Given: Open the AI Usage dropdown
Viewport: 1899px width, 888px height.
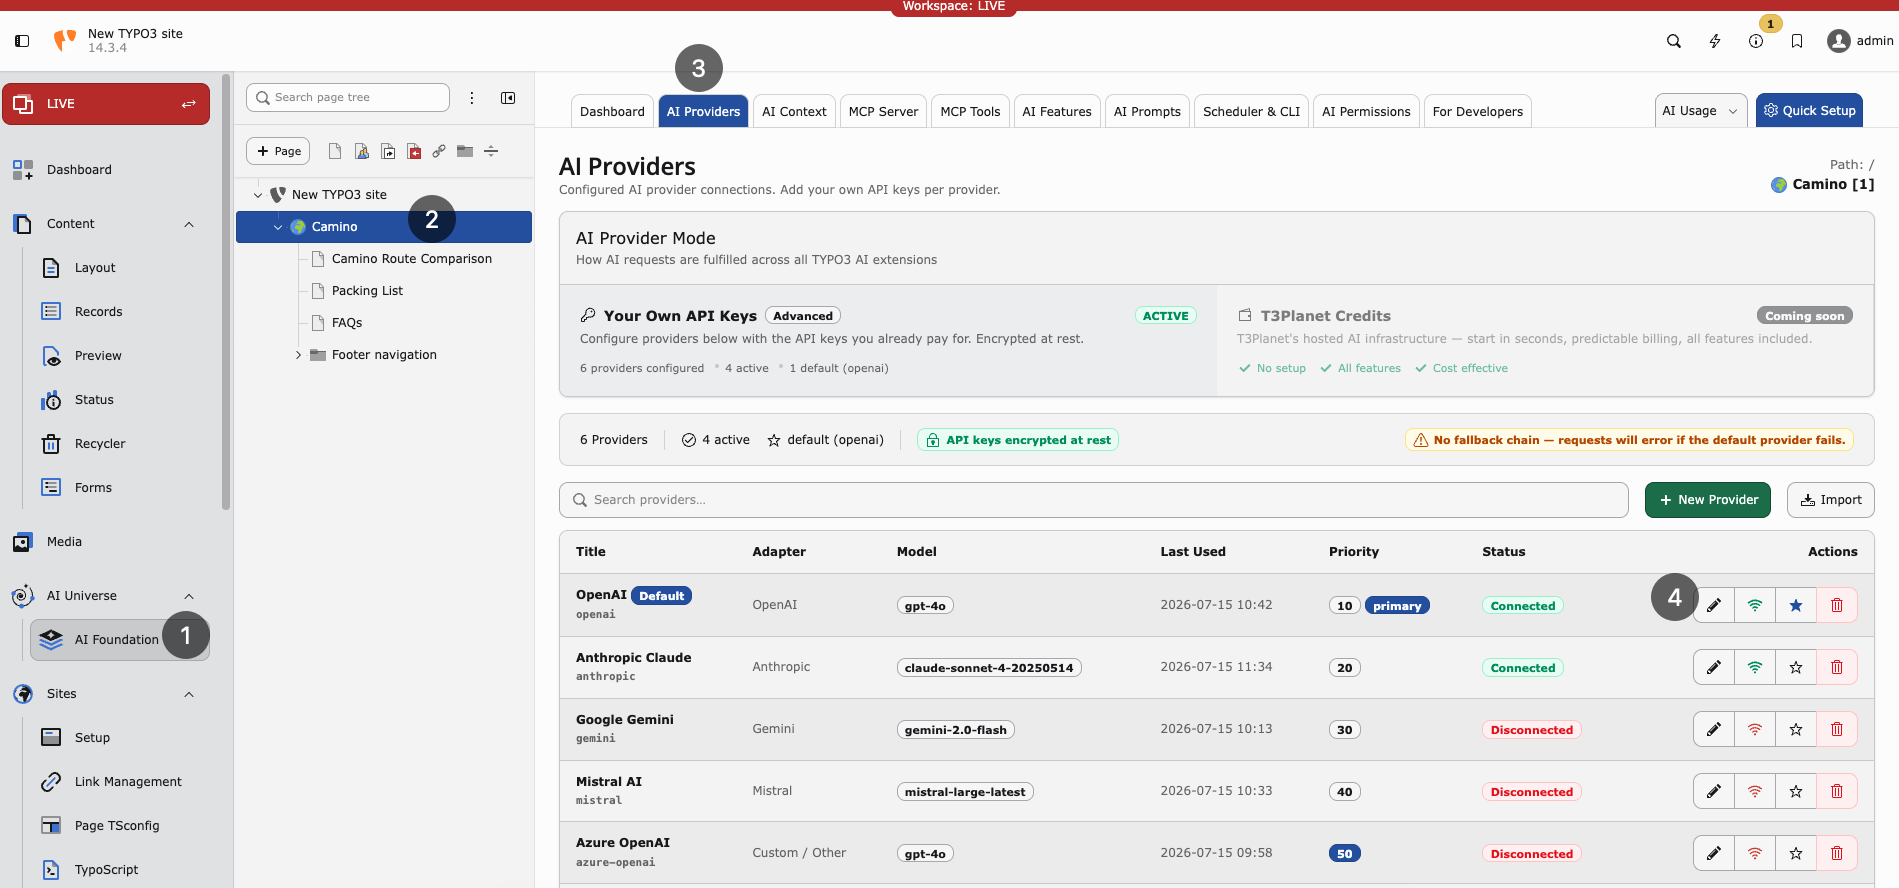Looking at the screenshot, I should [1700, 111].
